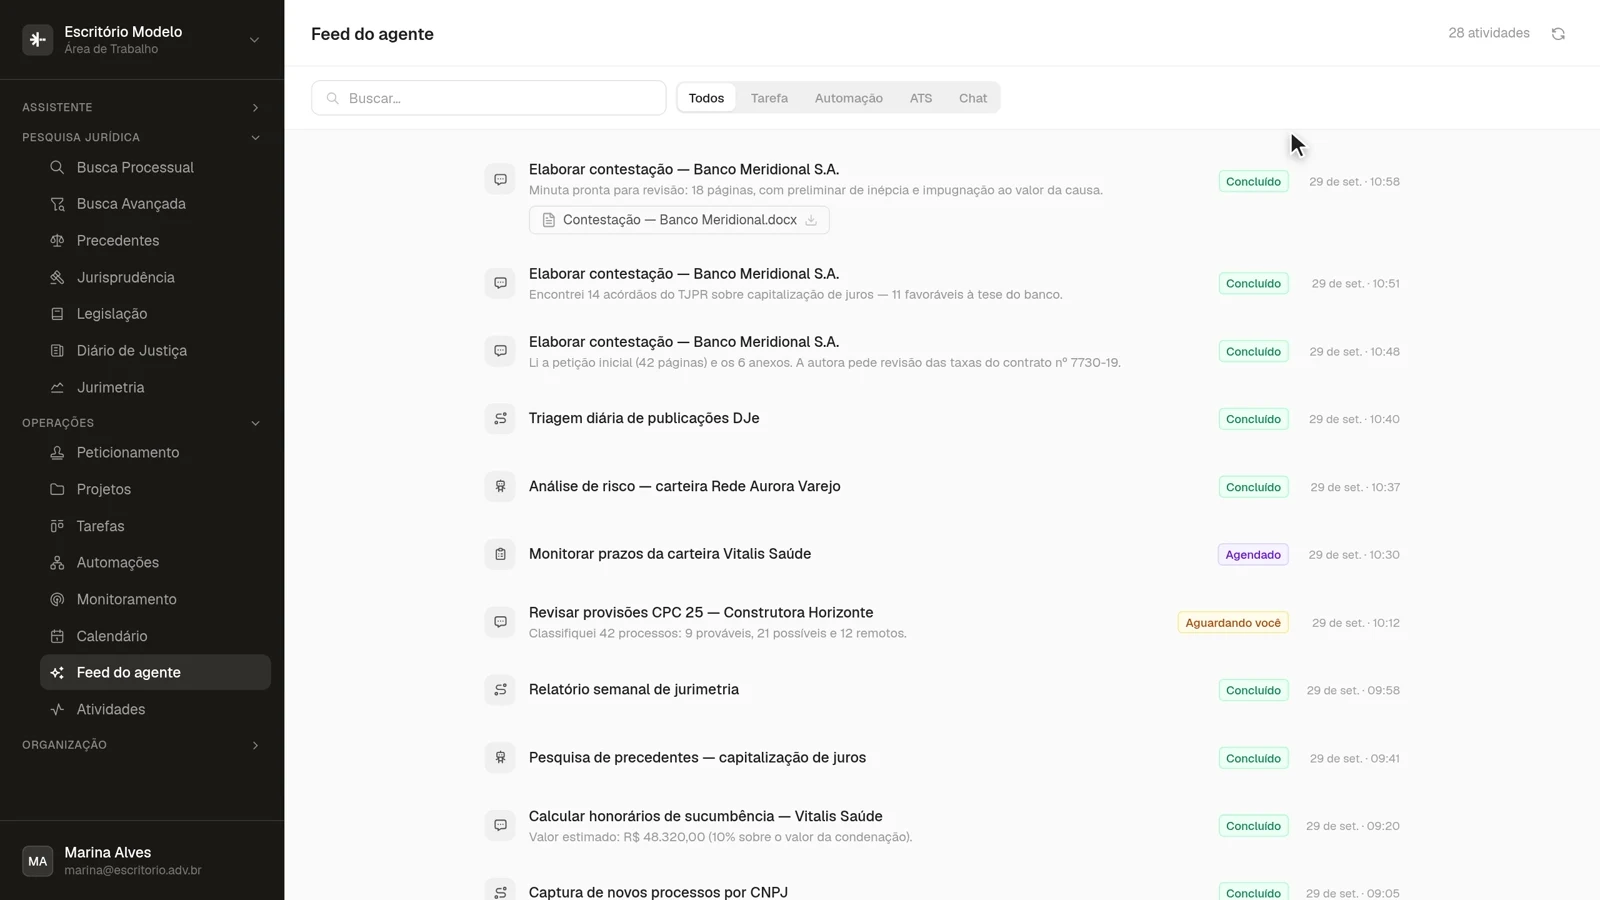Open the Feed do agente sidebar item

pyautogui.click(x=155, y=672)
